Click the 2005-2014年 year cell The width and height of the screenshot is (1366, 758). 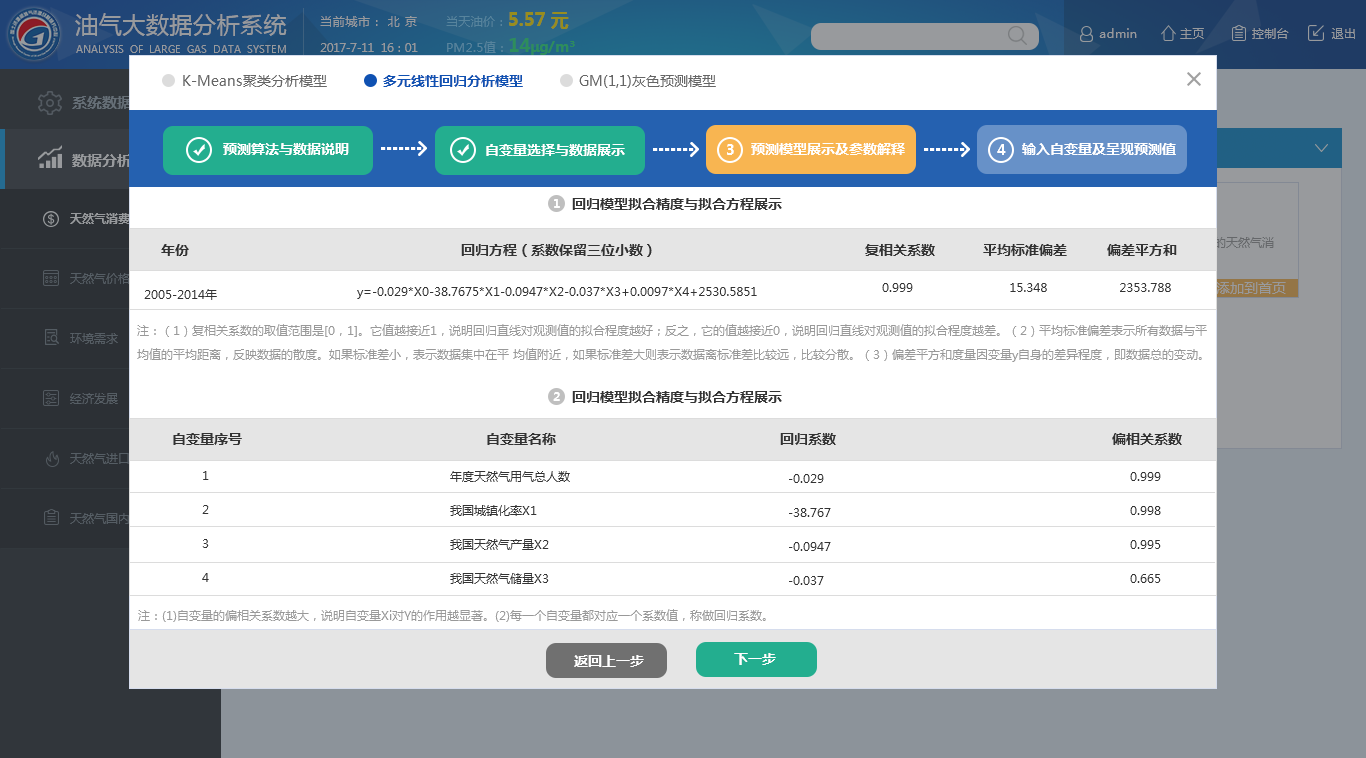tap(181, 294)
